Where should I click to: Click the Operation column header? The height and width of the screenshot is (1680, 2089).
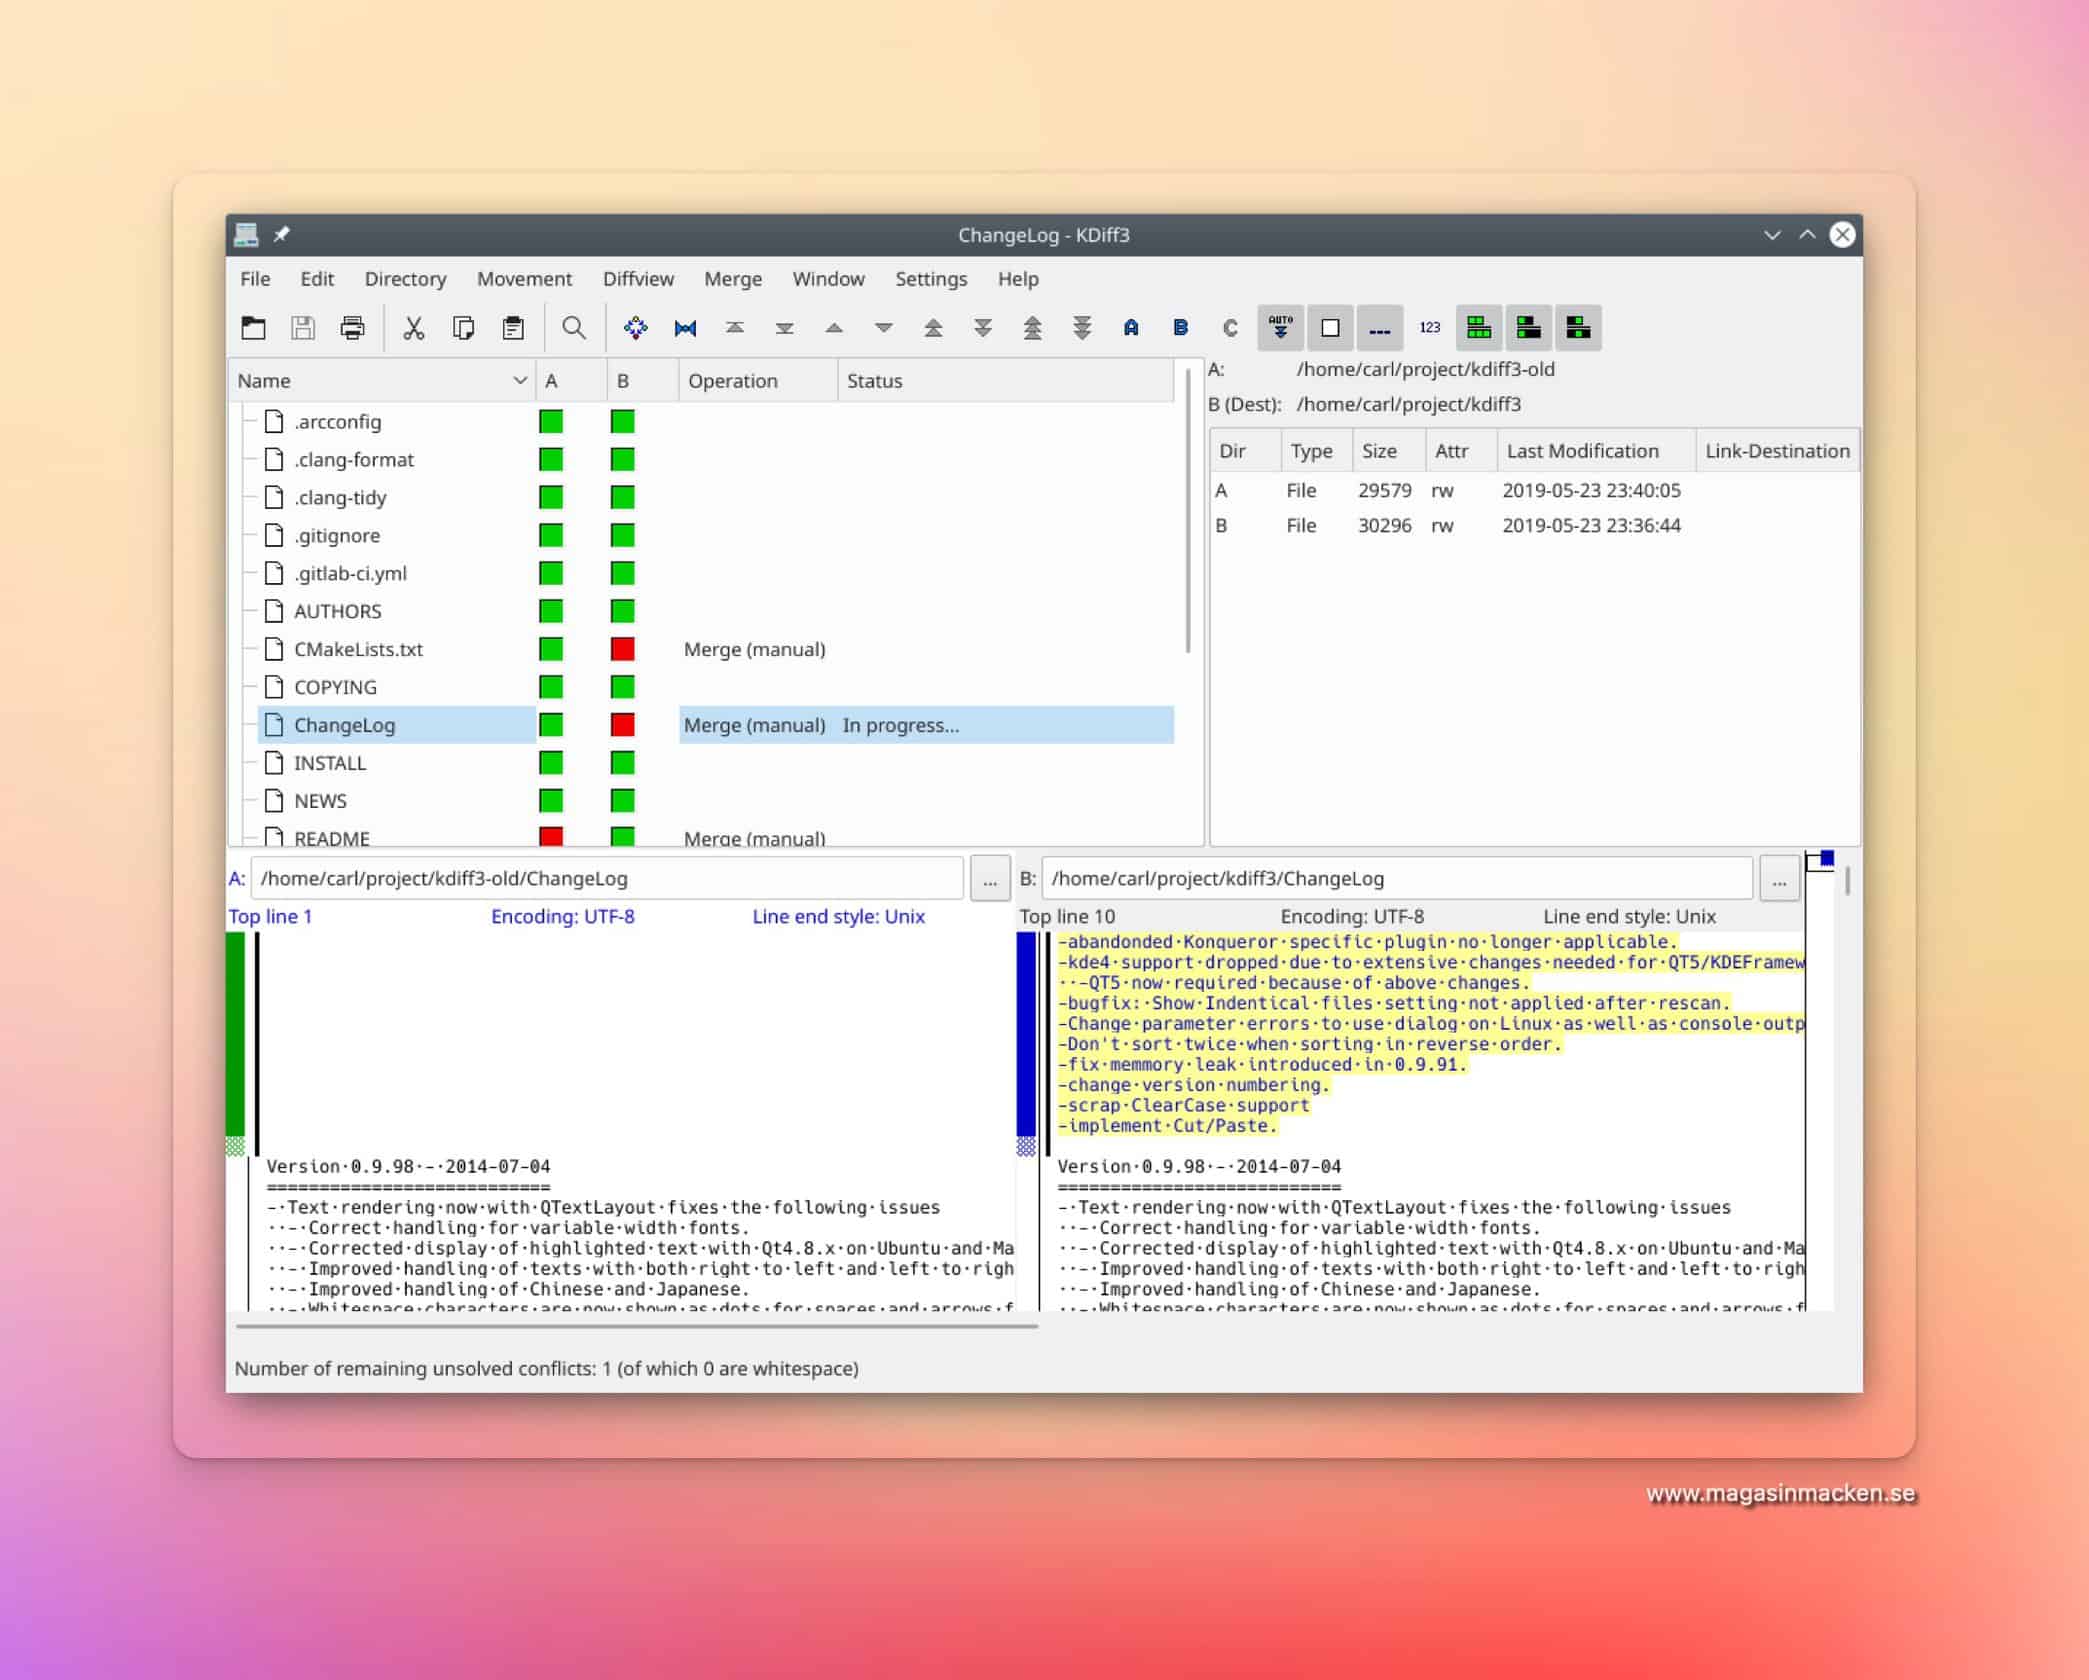758,381
